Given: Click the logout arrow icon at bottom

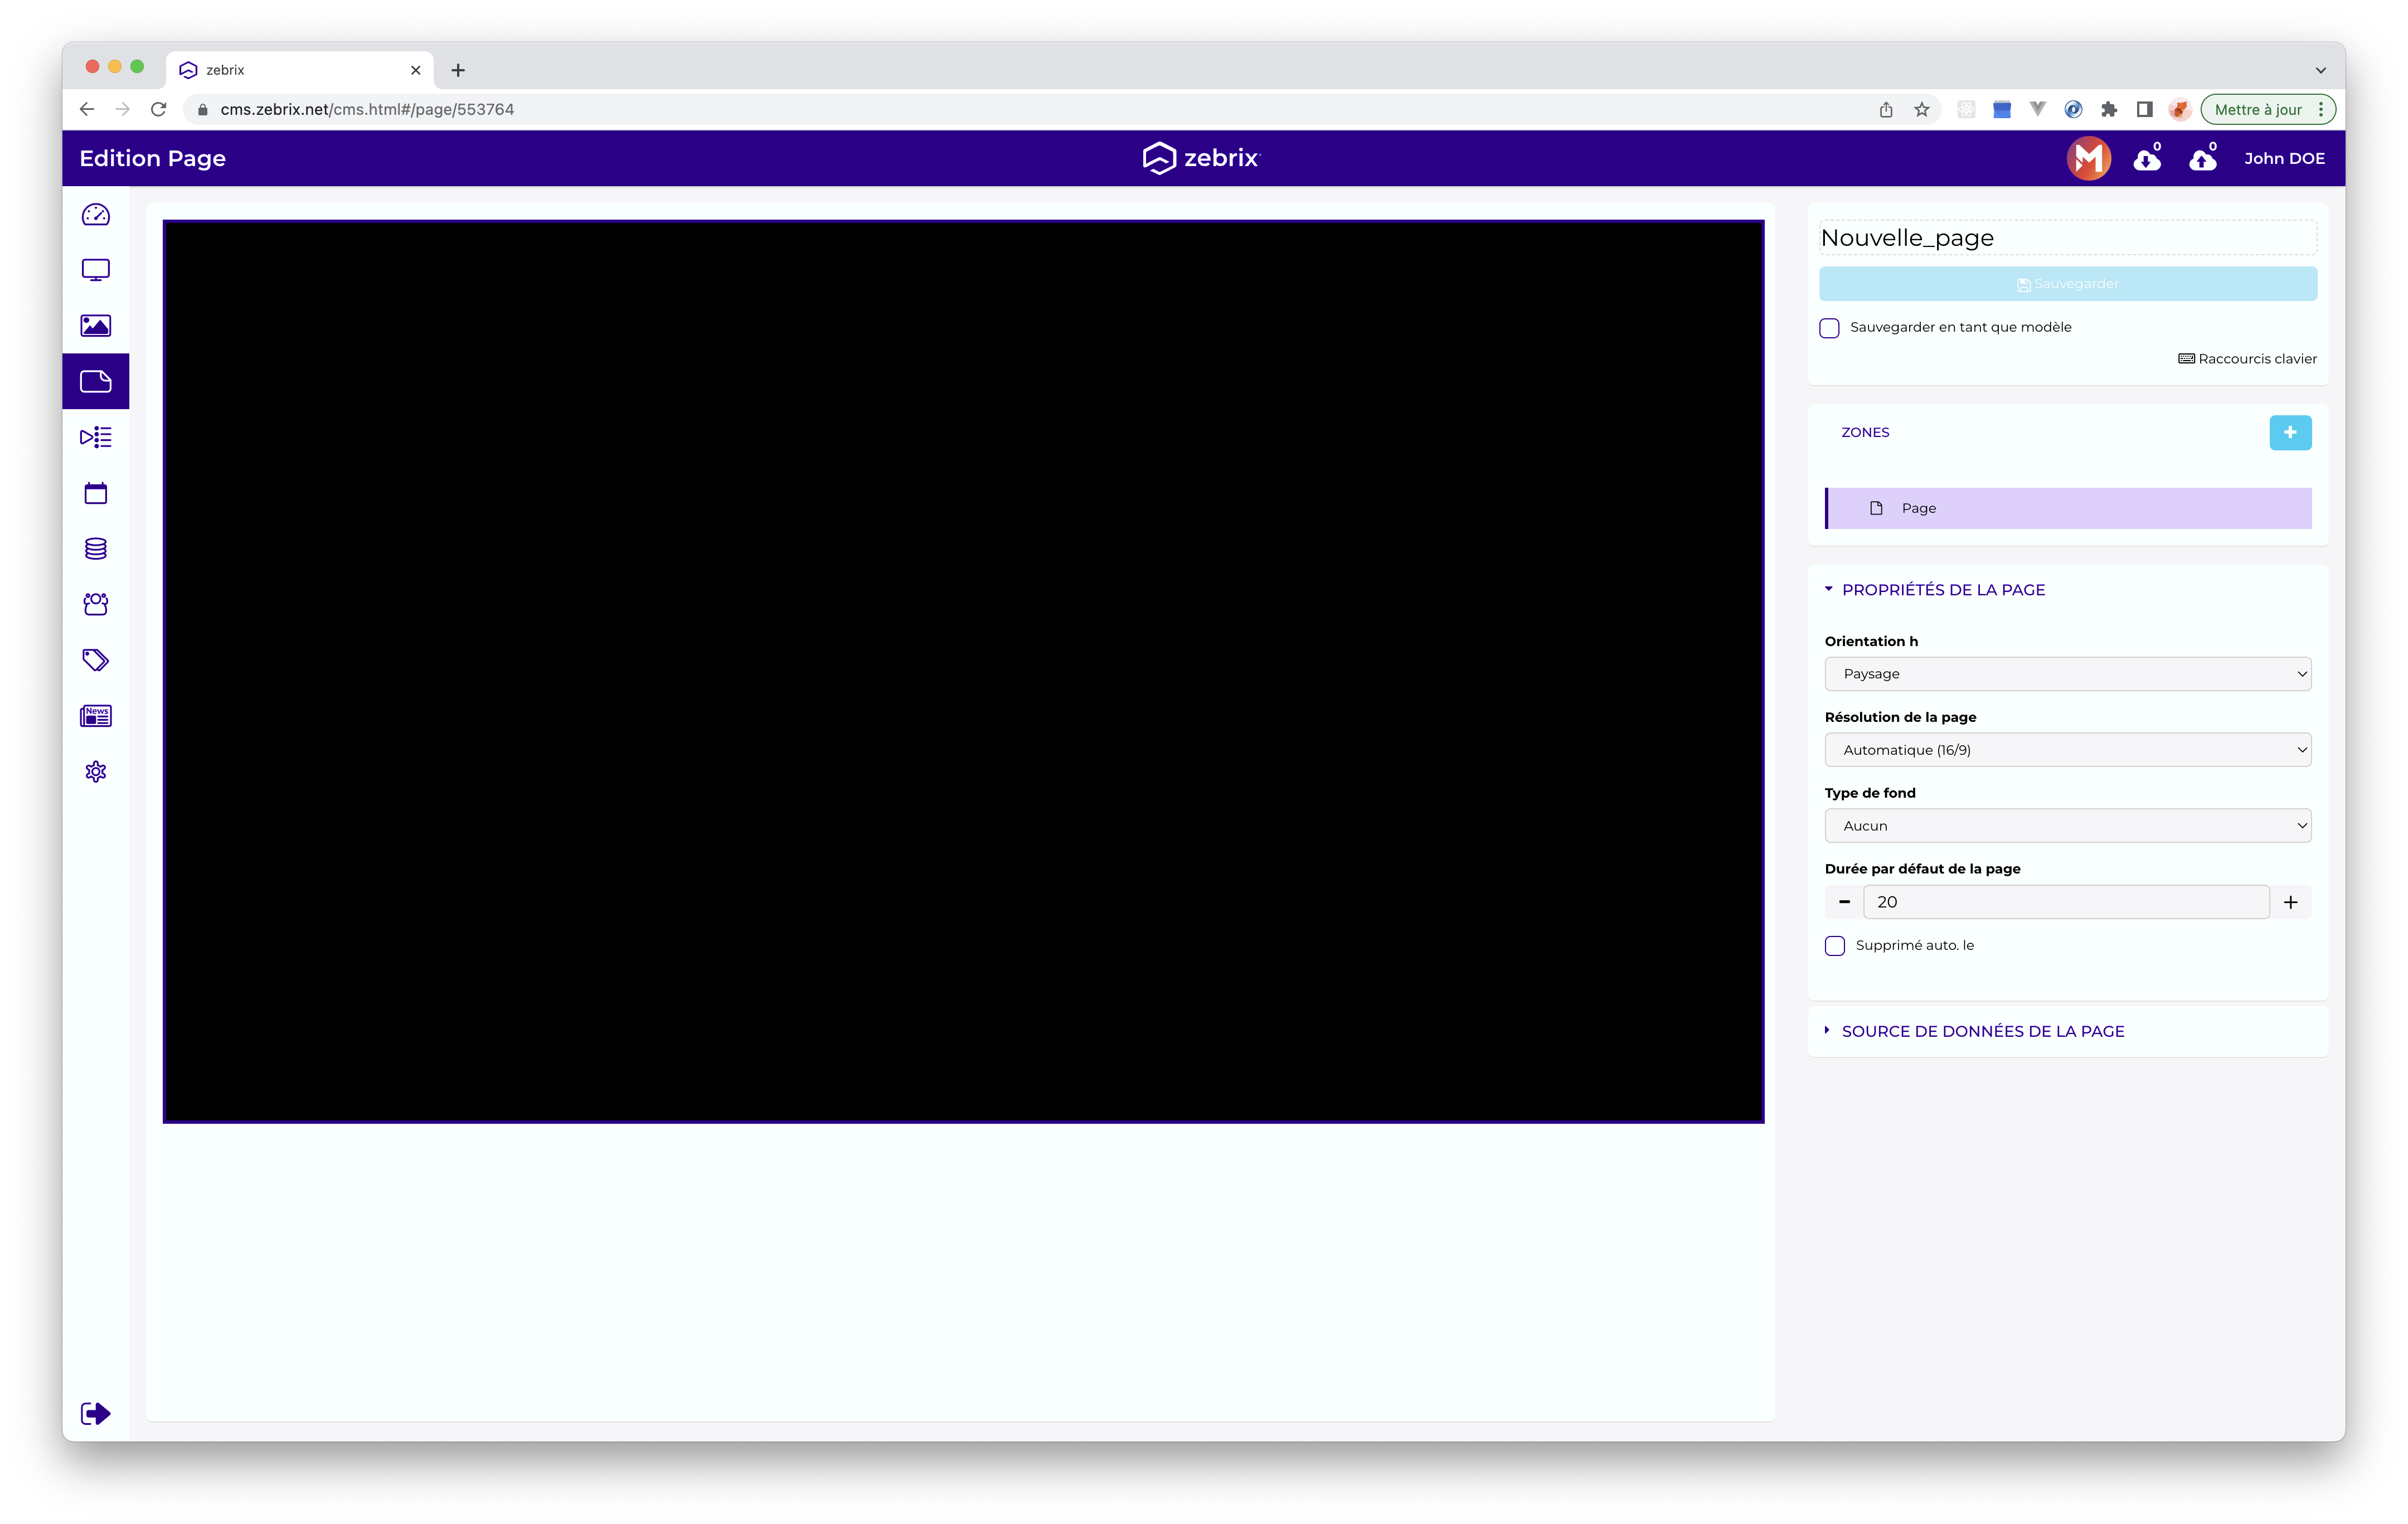Looking at the screenshot, I should click(x=95, y=1413).
